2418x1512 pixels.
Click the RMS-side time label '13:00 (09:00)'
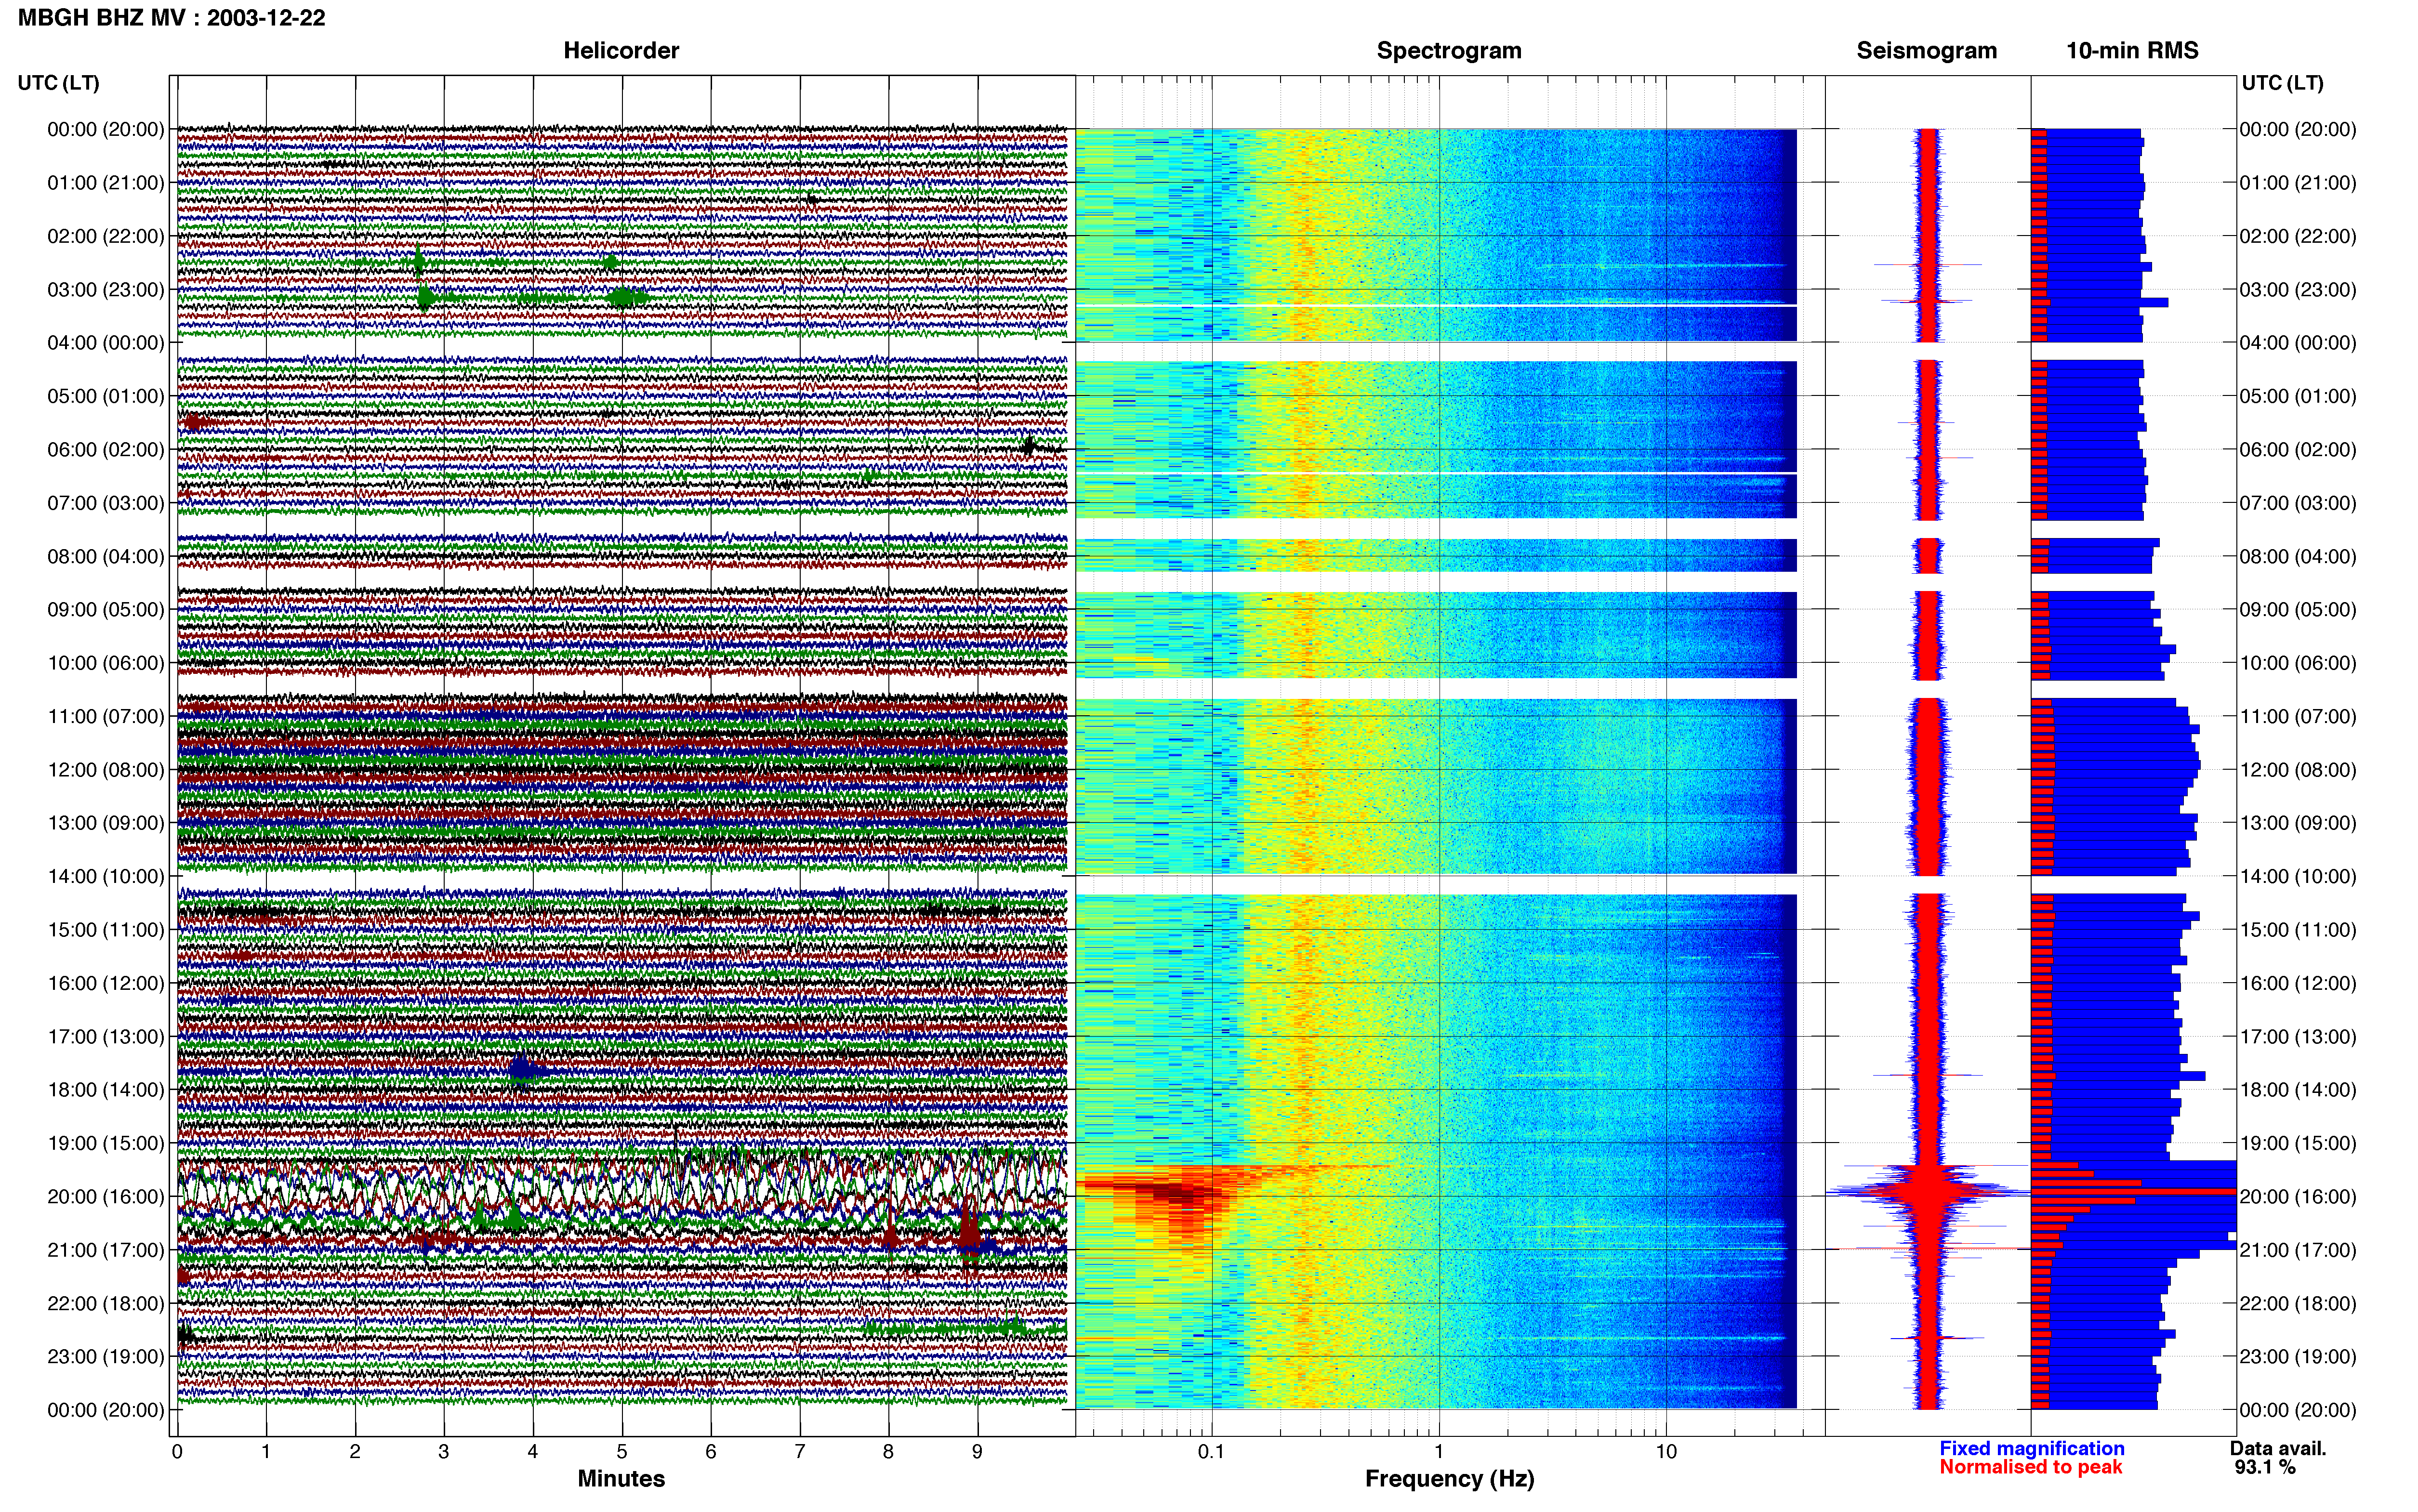click(2298, 823)
